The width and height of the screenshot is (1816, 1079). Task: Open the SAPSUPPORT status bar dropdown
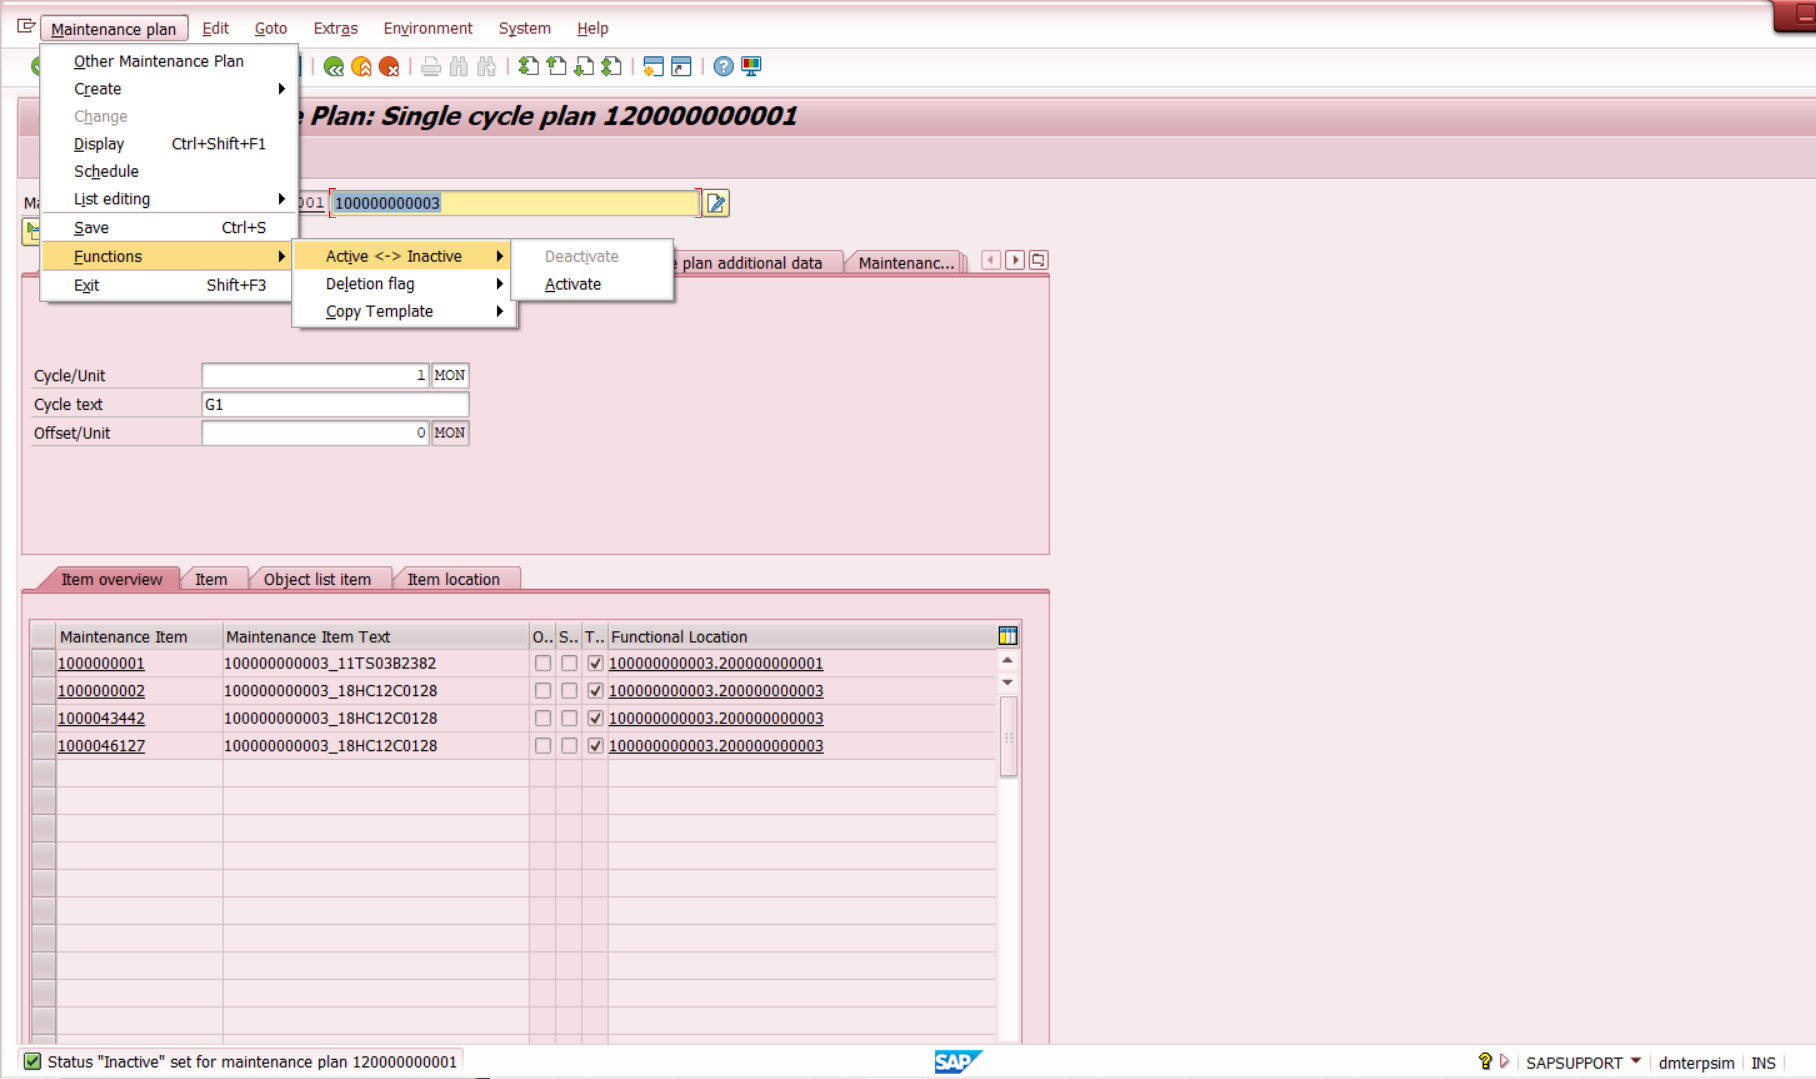pos(1636,1061)
